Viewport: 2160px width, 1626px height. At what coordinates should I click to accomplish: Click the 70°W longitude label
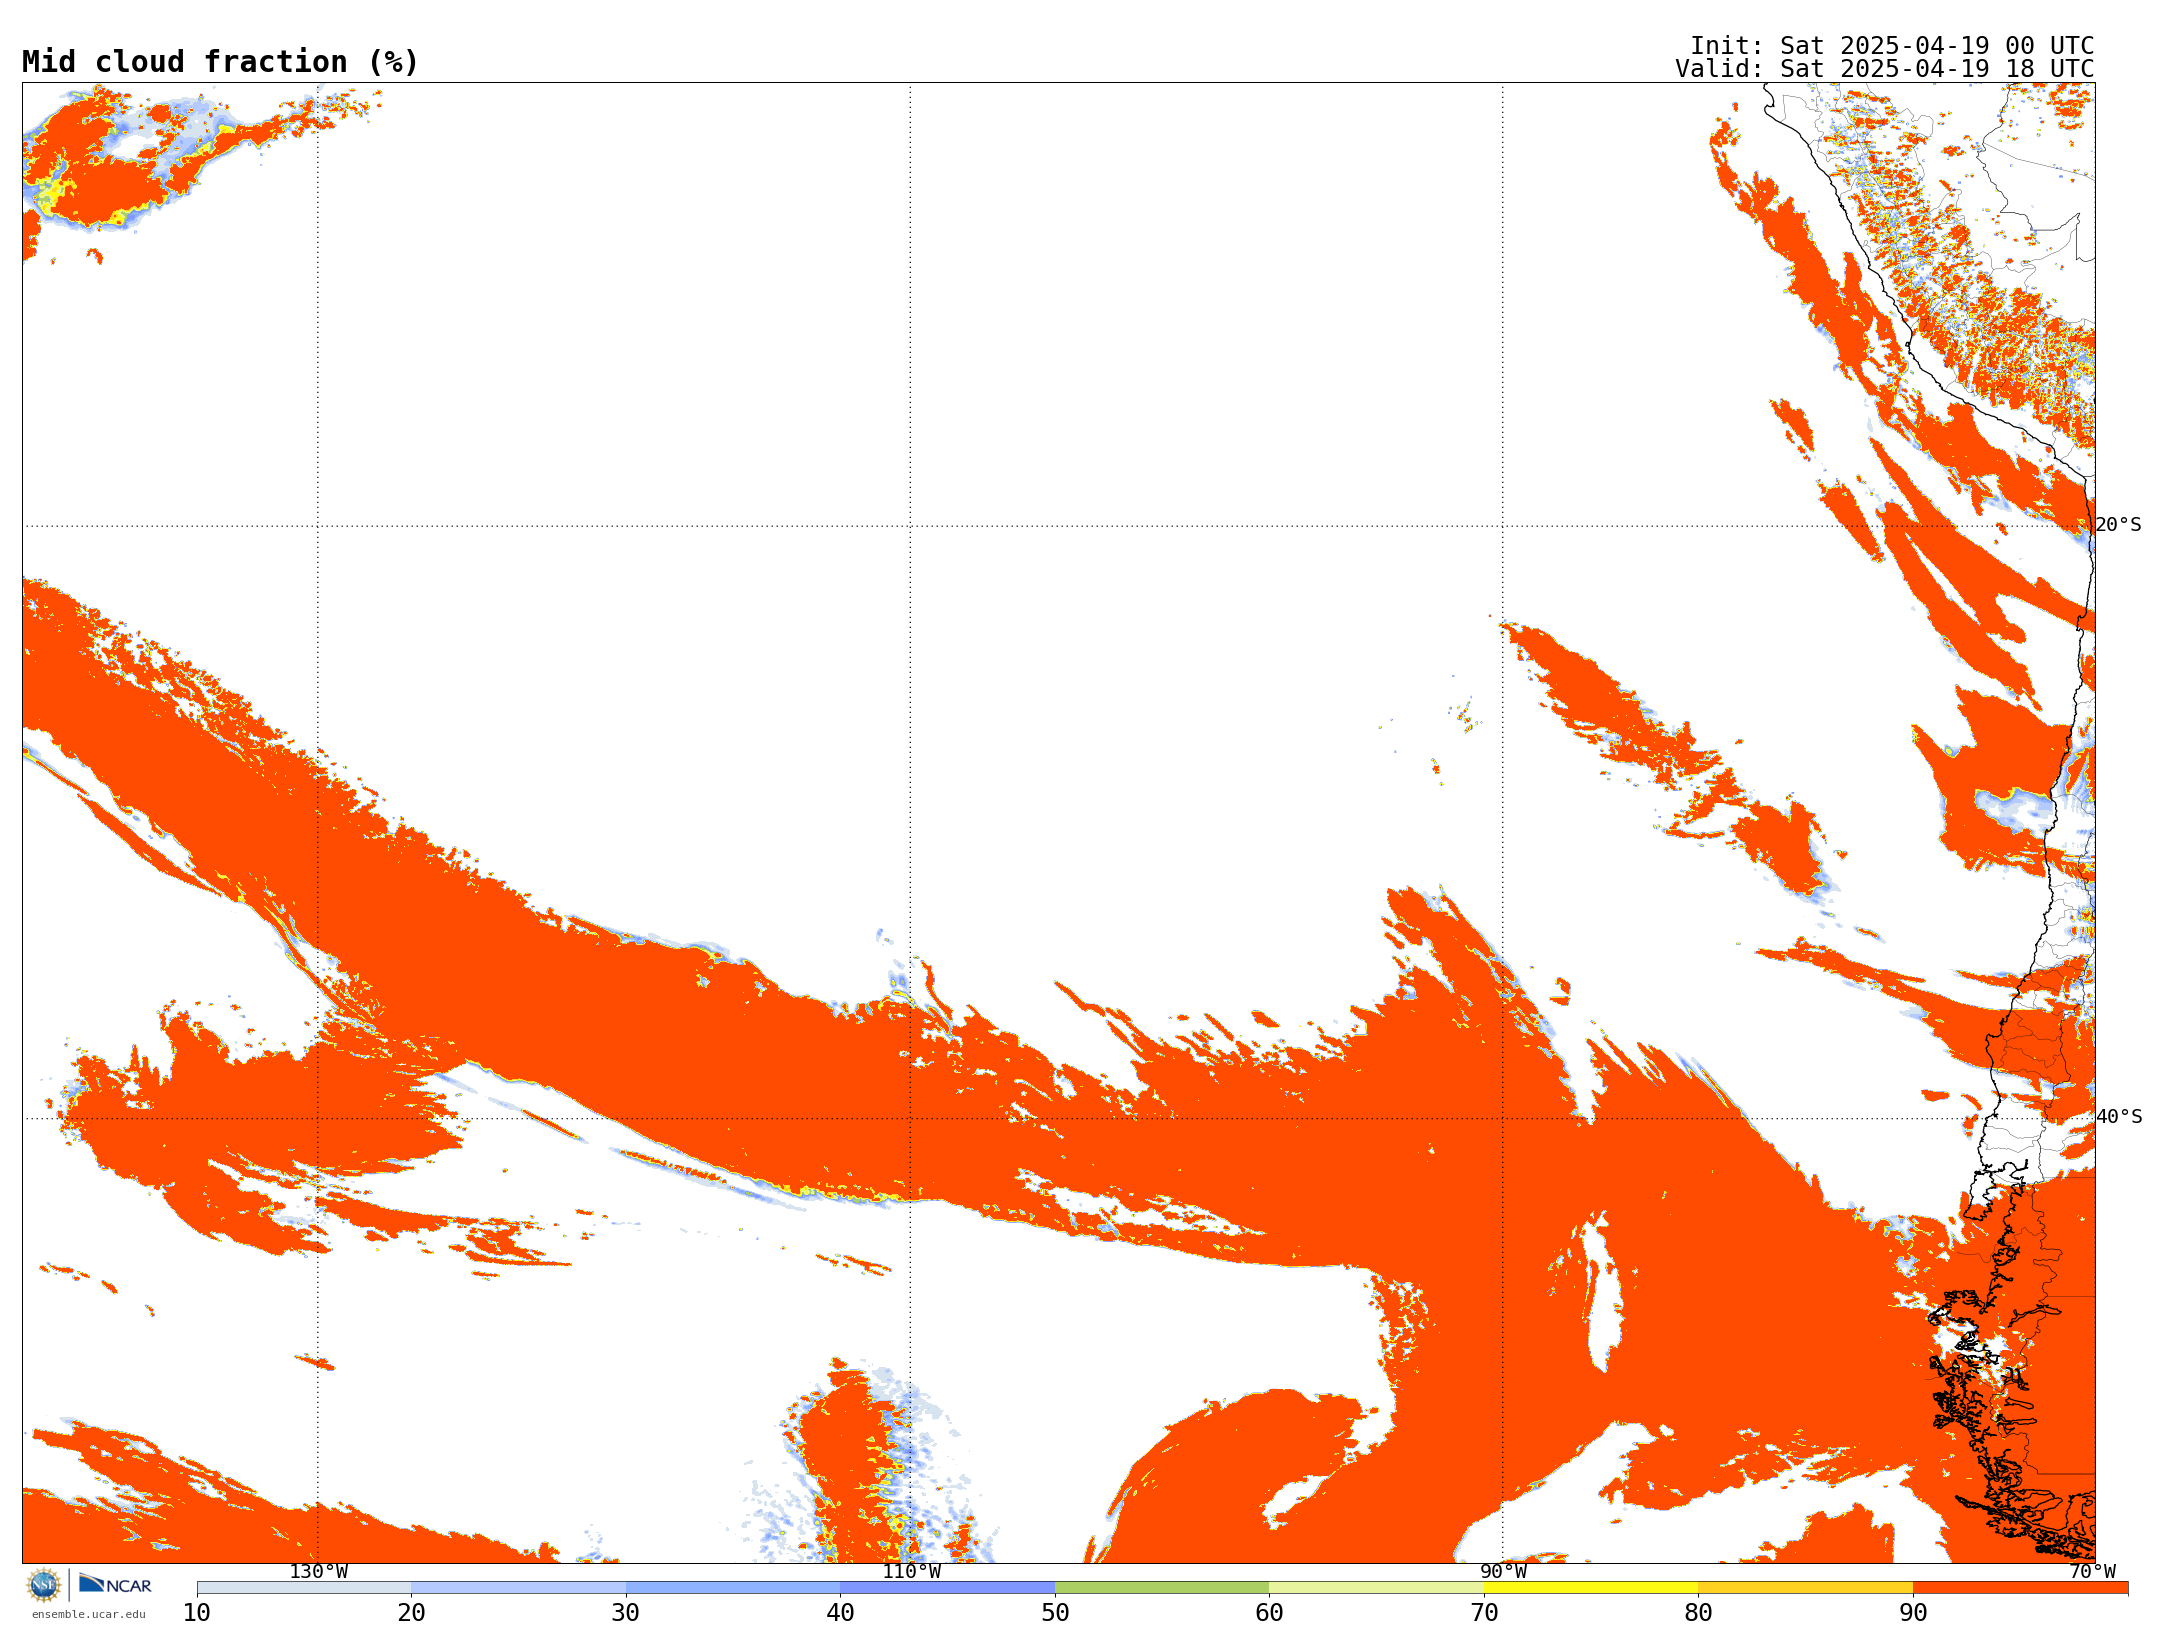[2092, 1572]
